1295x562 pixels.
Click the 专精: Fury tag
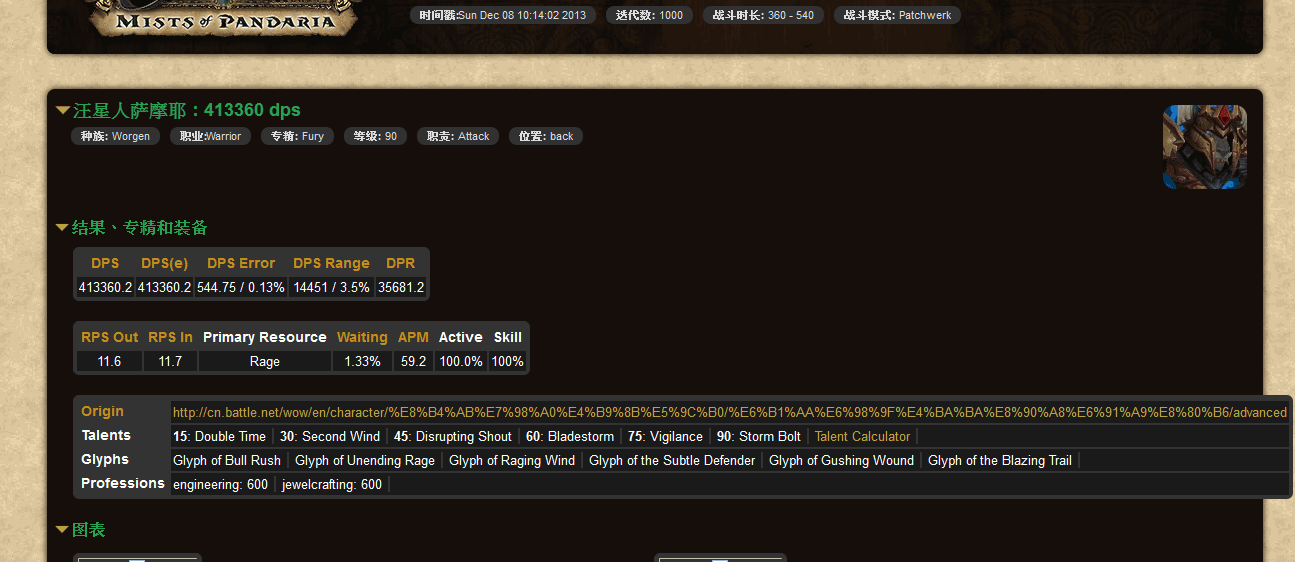point(297,136)
